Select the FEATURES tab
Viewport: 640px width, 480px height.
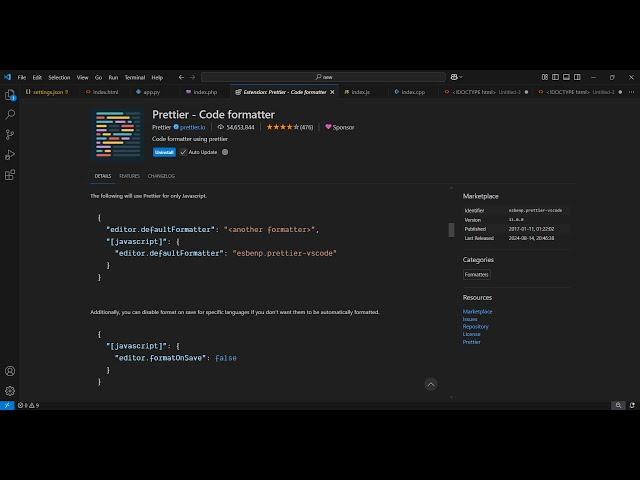click(x=129, y=176)
